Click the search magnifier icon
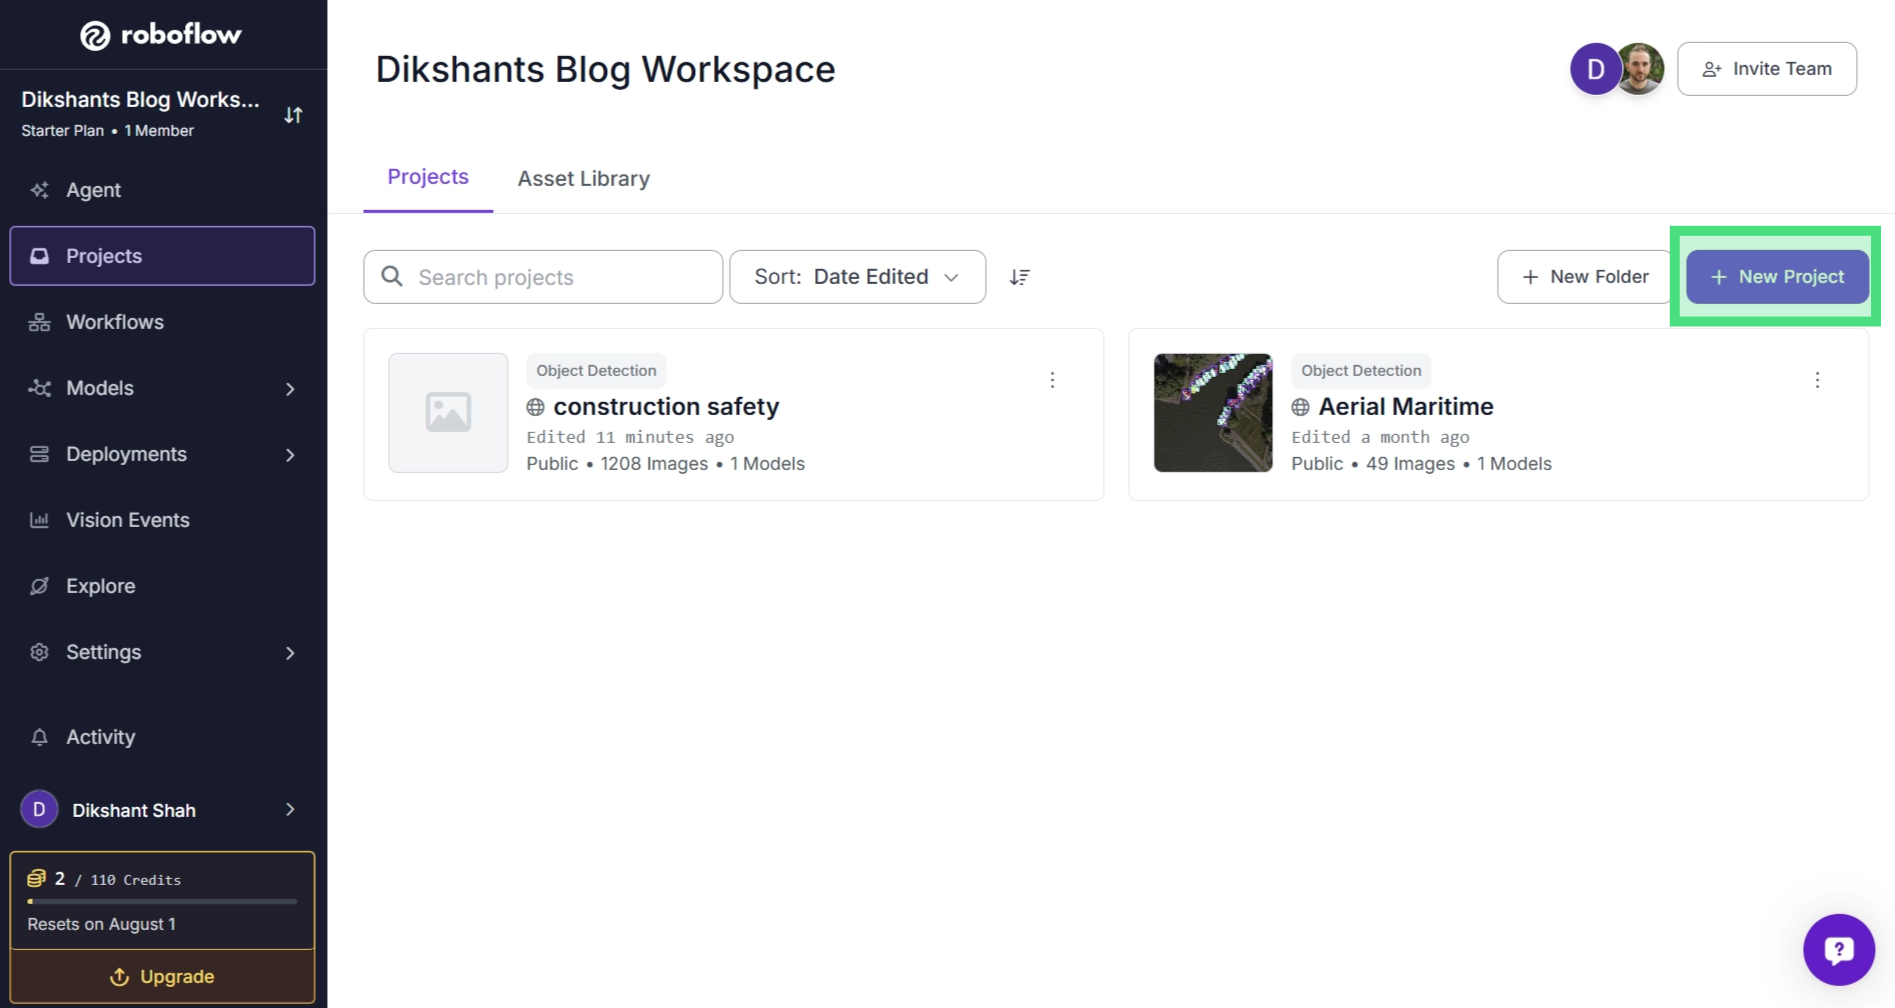 tap(392, 276)
